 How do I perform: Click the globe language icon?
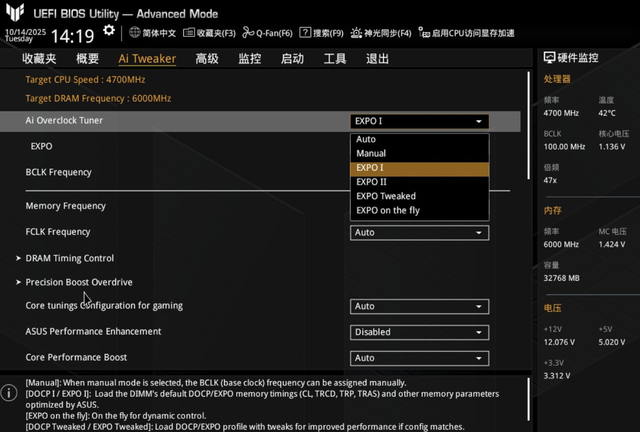pyautogui.click(x=135, y=32)
